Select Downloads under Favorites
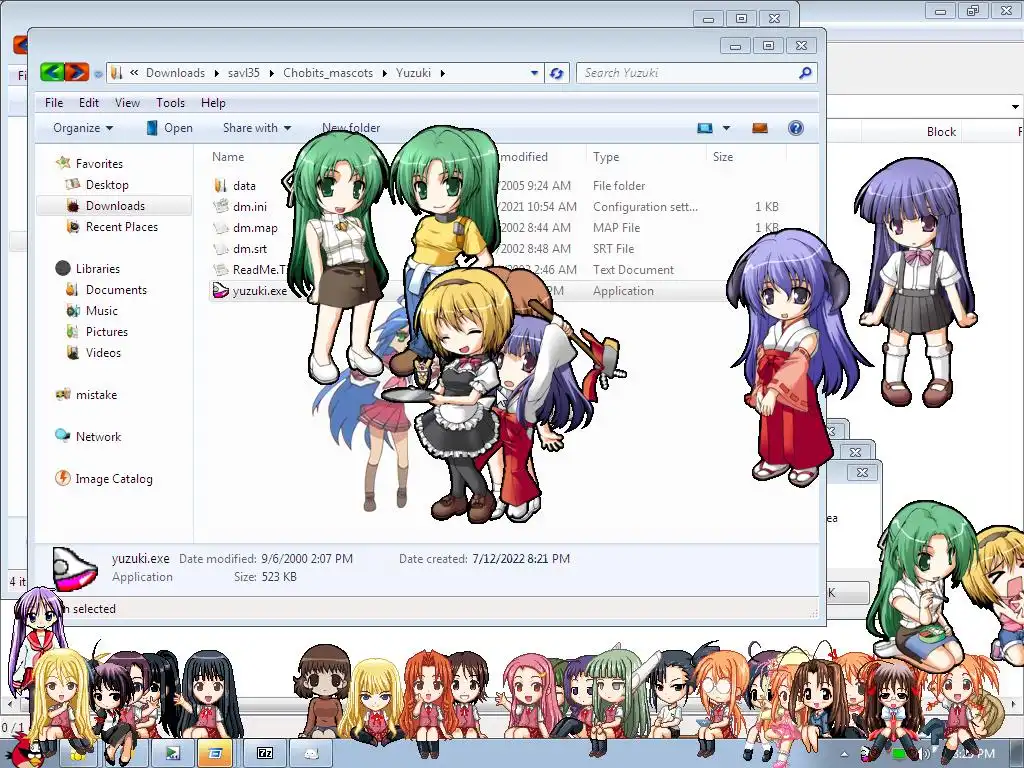 pyautogui.click(x=115, y=206)
